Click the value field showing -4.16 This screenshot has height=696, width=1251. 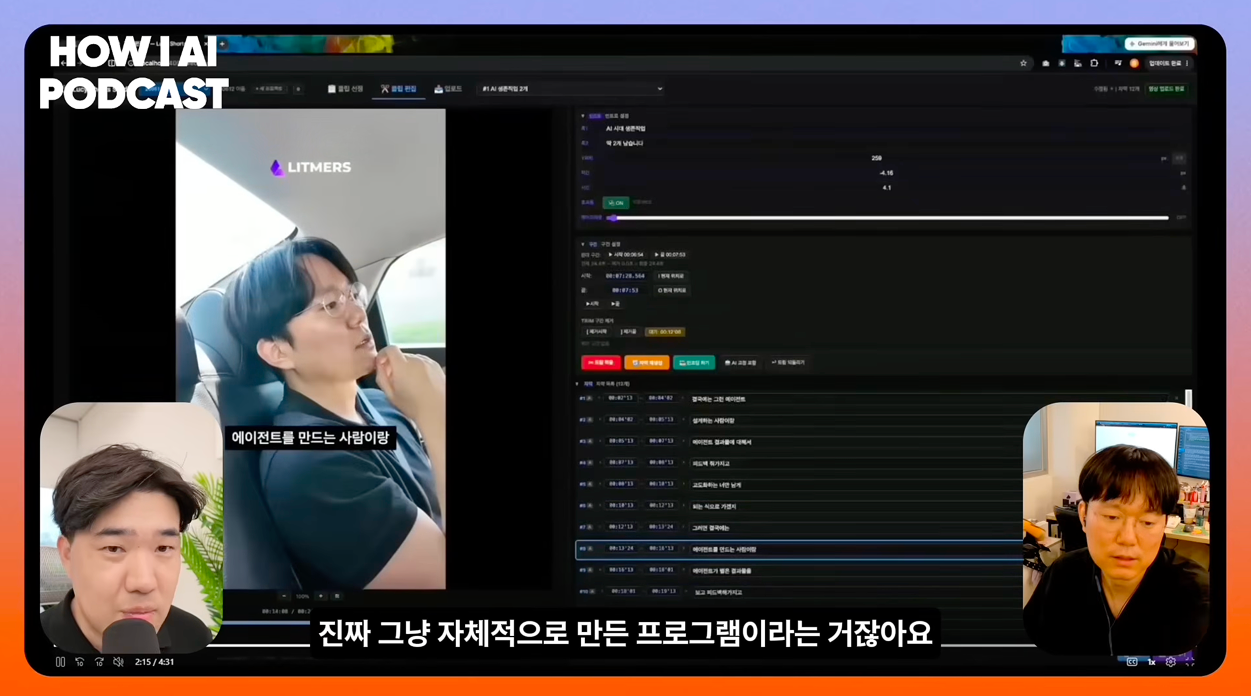[x=886, y=173]
